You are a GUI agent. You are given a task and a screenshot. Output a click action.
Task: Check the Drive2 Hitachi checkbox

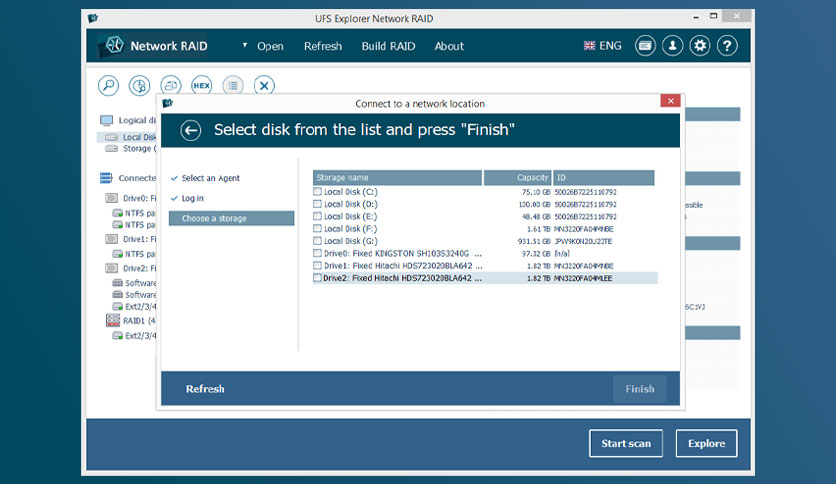317,278
